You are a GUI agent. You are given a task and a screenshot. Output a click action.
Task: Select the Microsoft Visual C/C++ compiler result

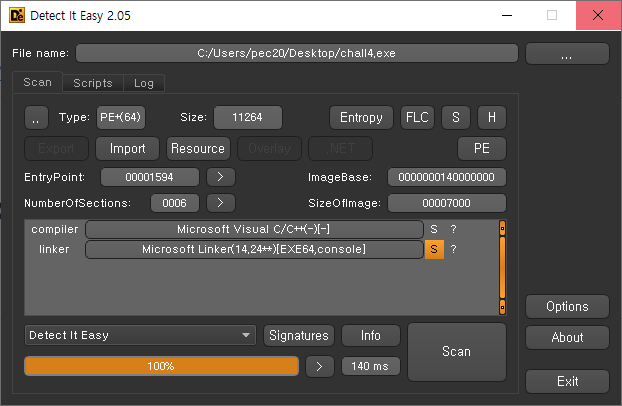click(x=254, y=229)
